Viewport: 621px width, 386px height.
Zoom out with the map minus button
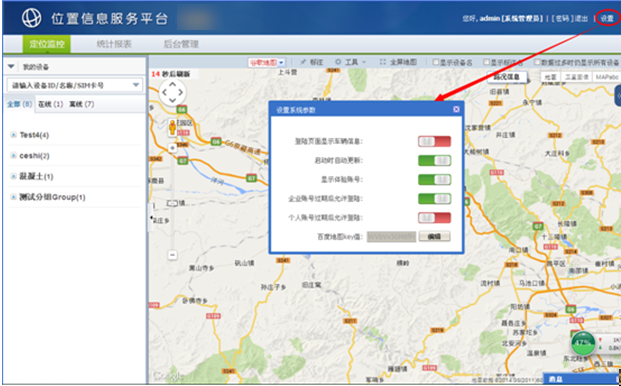pyautogui.click(x=172, y=255)
